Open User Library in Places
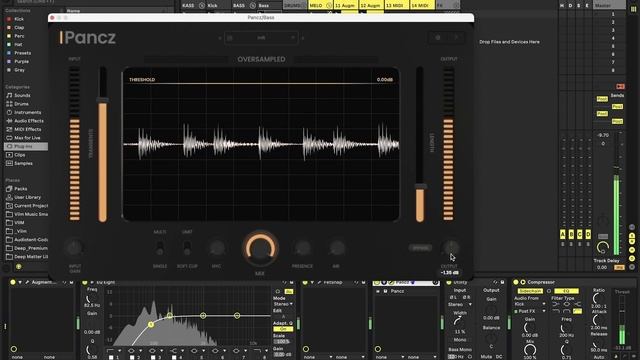 [x=26, y=197]
